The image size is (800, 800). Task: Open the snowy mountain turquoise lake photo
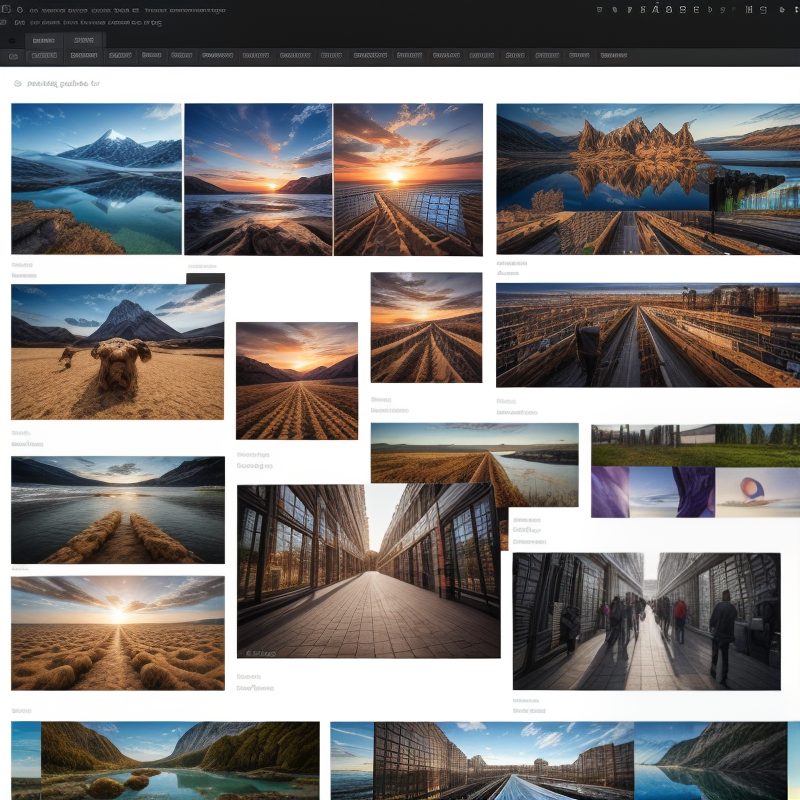click(x=96, y=178)
